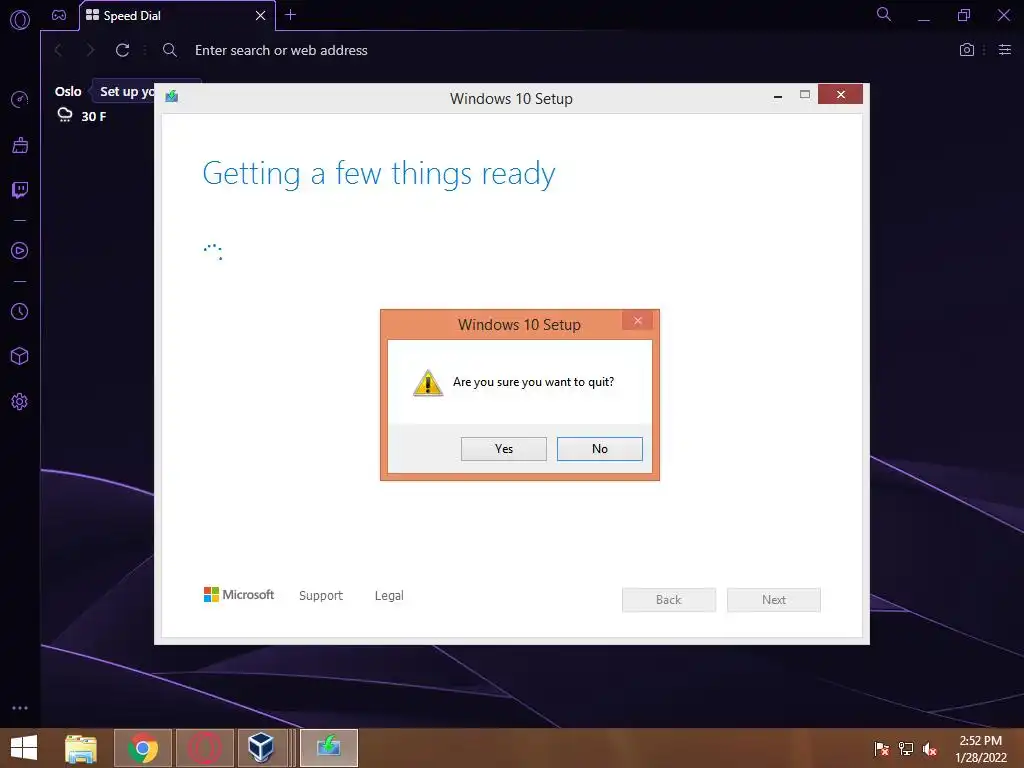
Task: Click the Microsoft logo in Setup
Action: [x=239, y=594]
